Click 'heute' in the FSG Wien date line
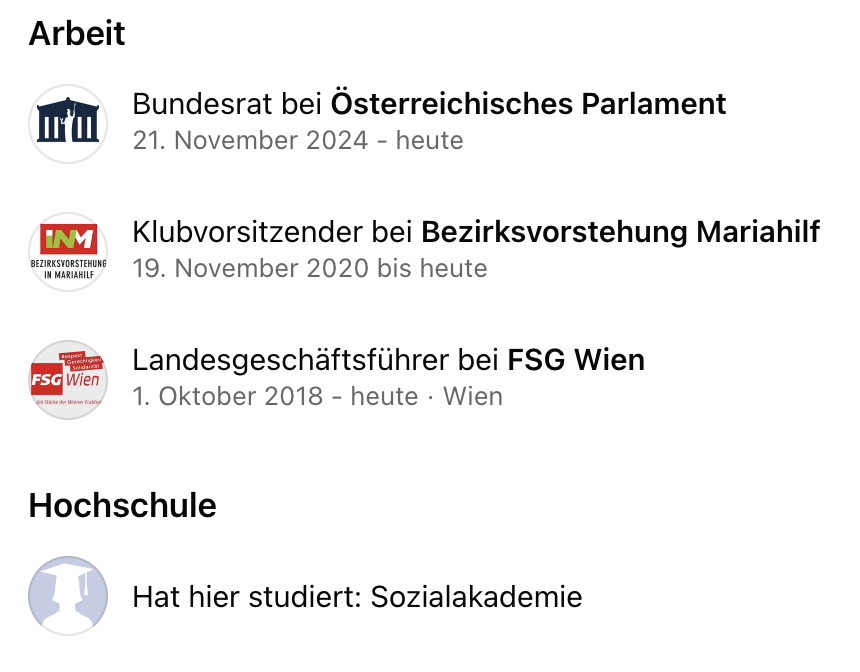The width and height of the screenshot is (860, 672). [x=384, y=397]
